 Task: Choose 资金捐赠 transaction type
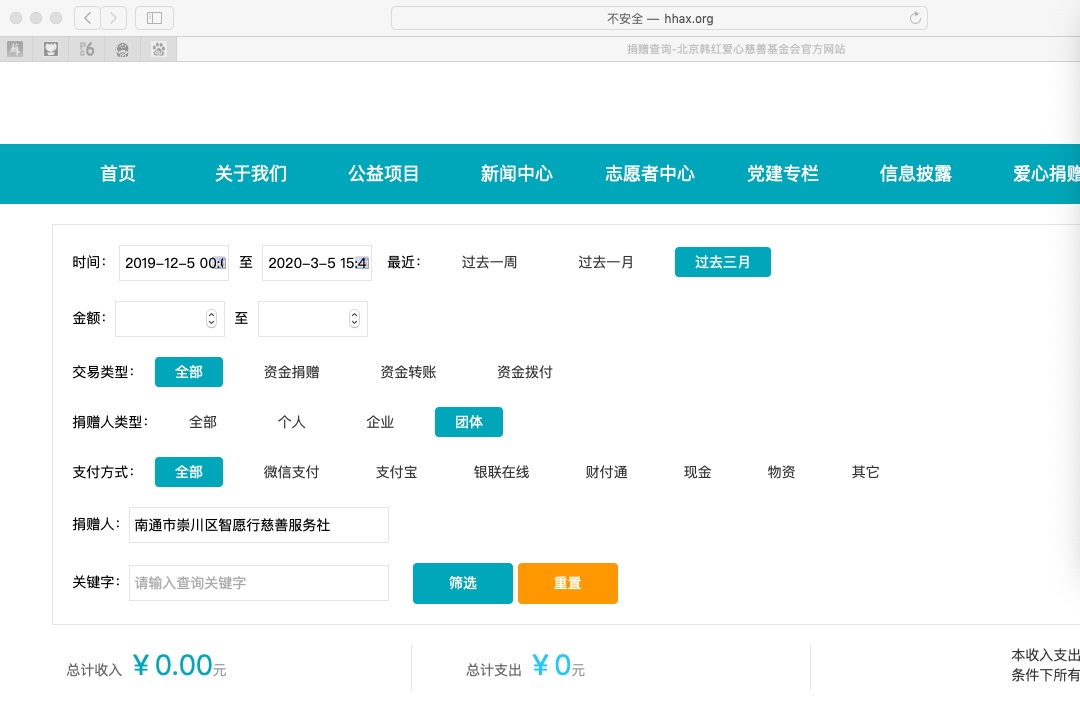[291, 372]
